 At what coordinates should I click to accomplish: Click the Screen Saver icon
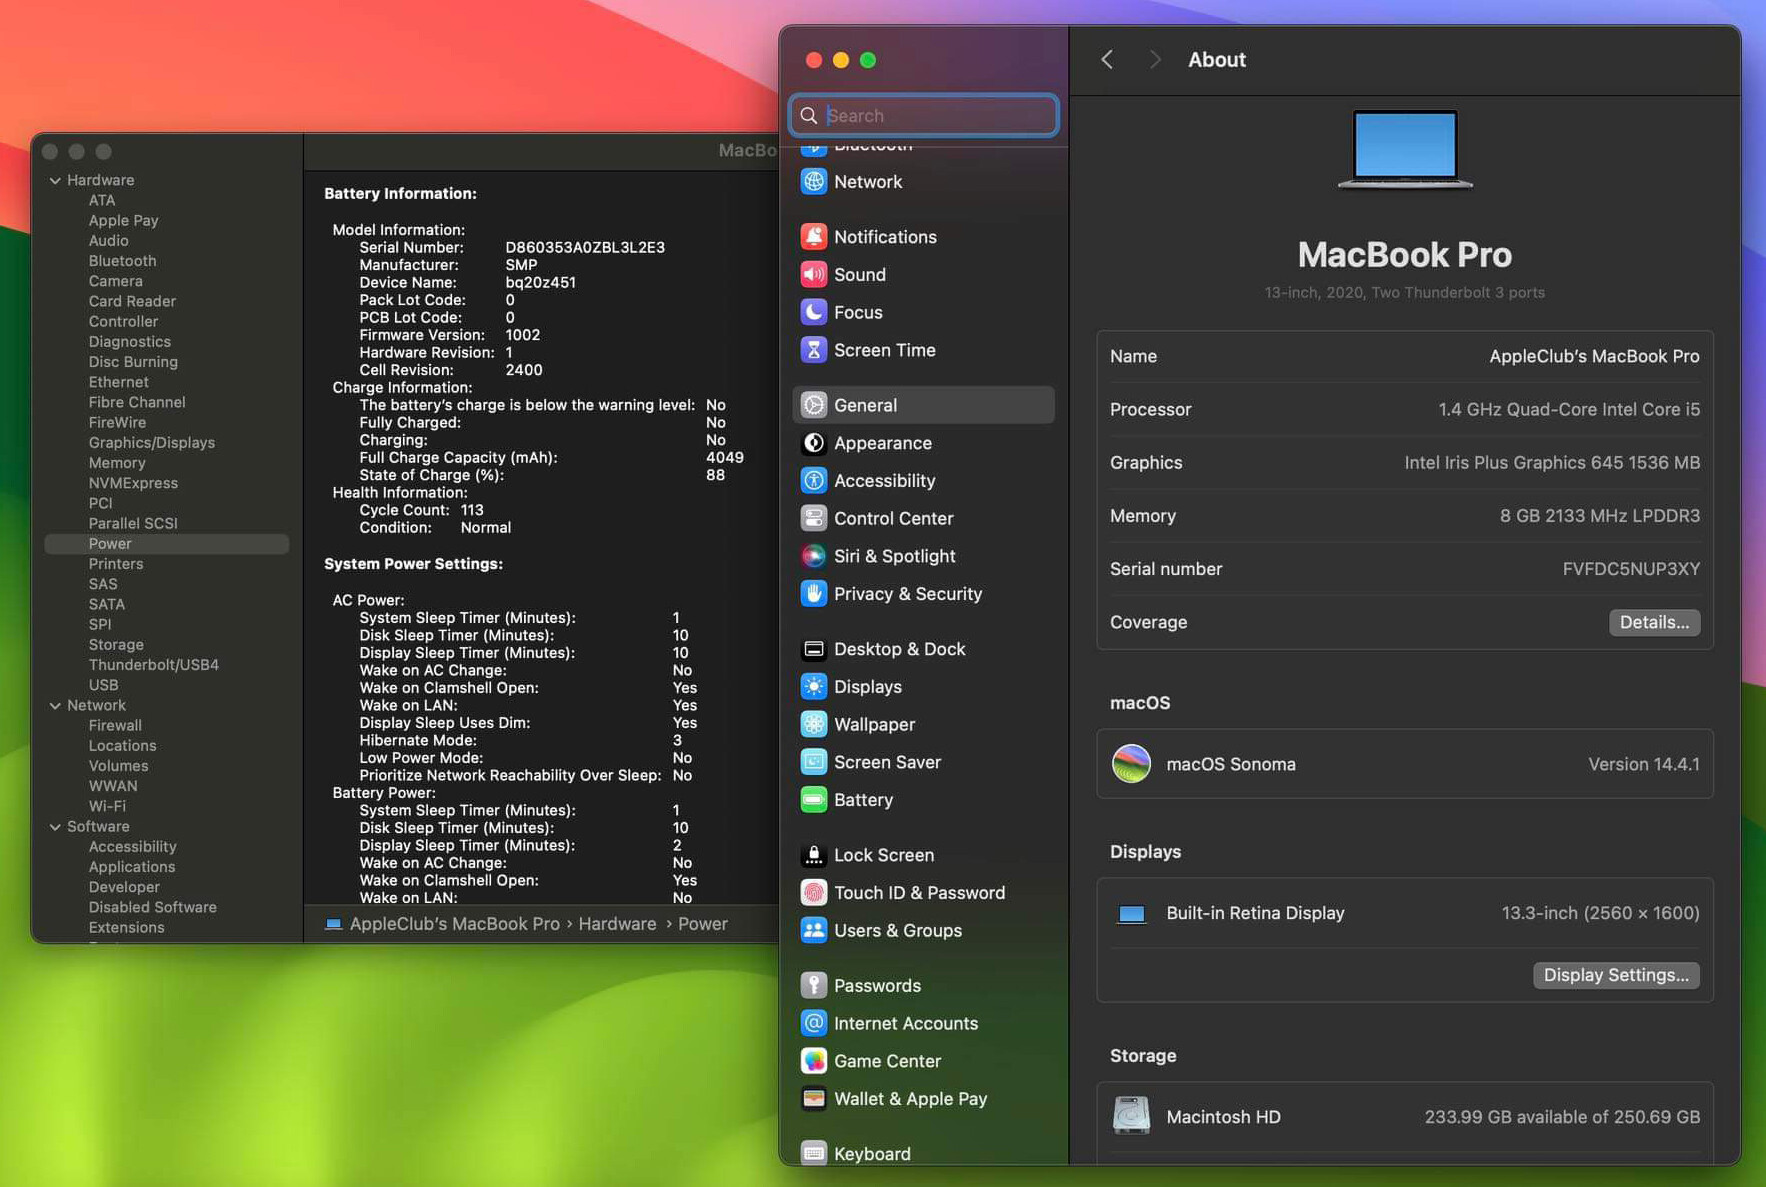pos(814,762)
